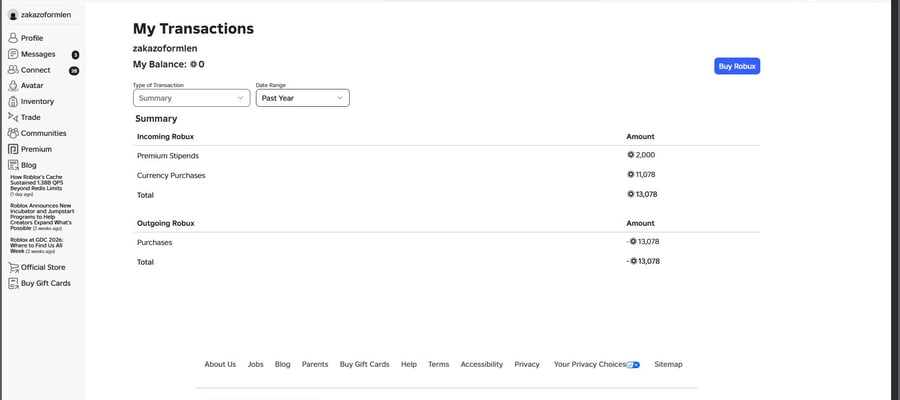Click the Inventory lock icon
The height and width of the screenshot is (400, 900).
pos(13,102)
